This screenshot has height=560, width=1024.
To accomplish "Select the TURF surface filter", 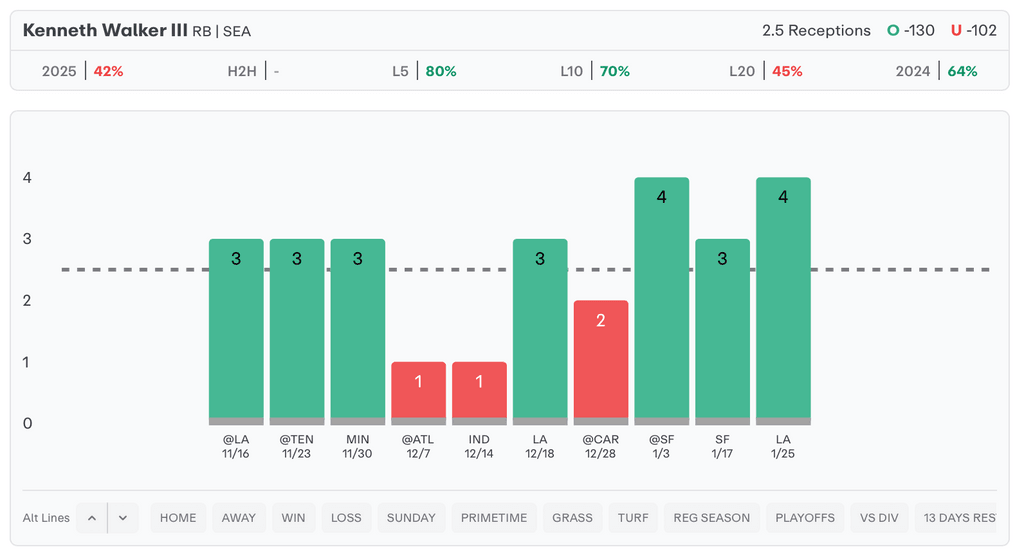I will (633, 518).
